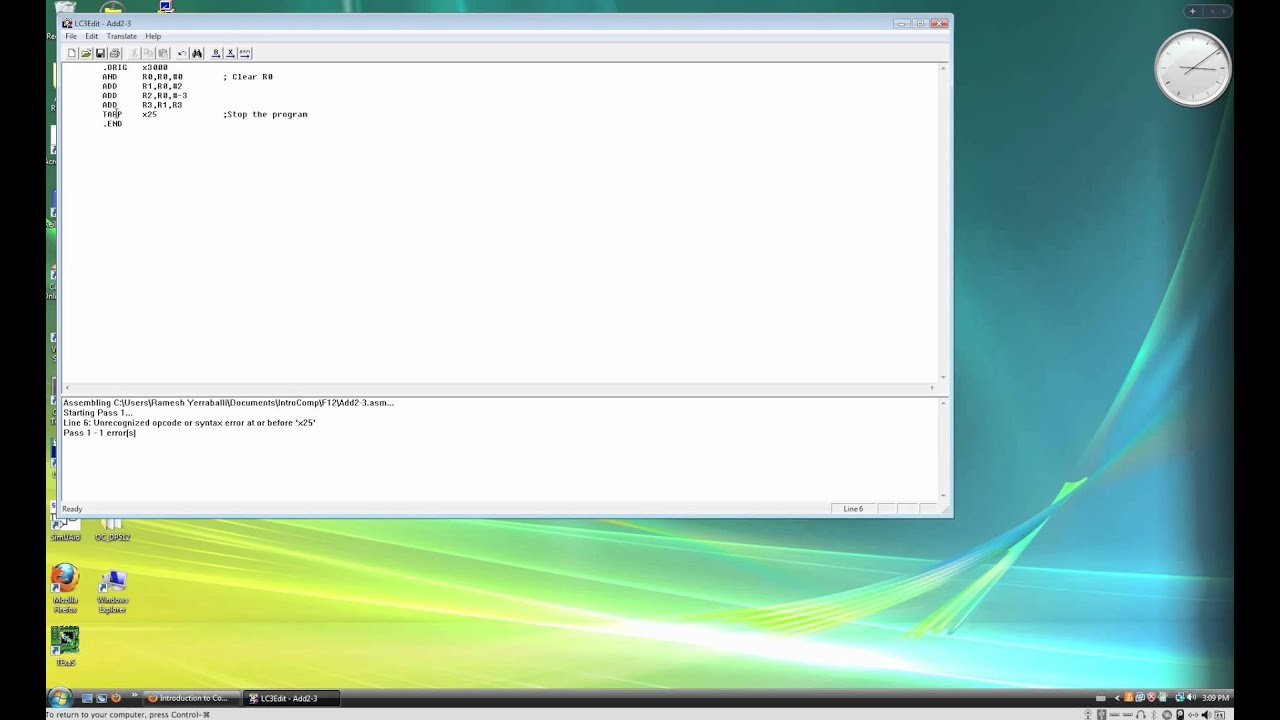Image resolution: width=1280 pixels, height=720 pixels.
Task: Click the Windows Start orb
Action: tap(59, 697)
